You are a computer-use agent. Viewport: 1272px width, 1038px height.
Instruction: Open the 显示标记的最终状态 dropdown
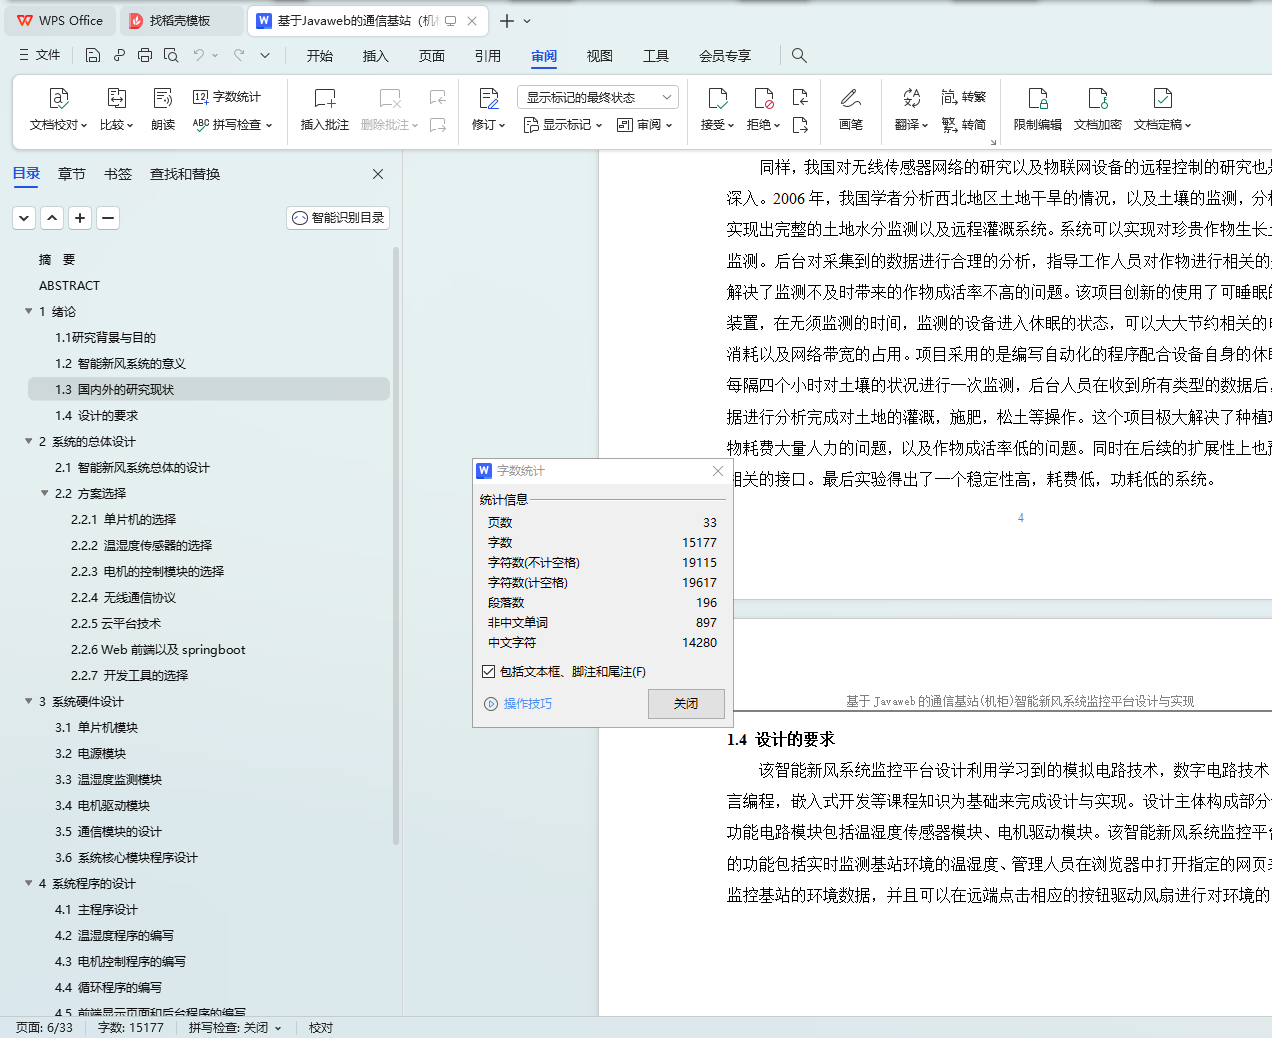pos(597,96)
